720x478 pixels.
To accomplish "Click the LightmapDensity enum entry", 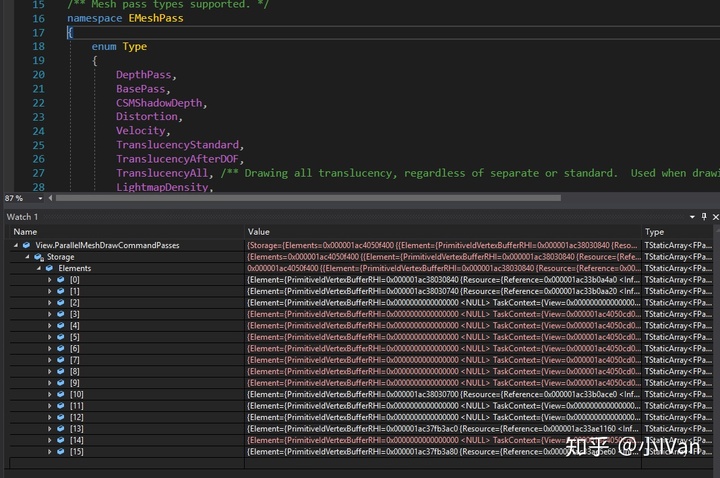I will (162, 187).
